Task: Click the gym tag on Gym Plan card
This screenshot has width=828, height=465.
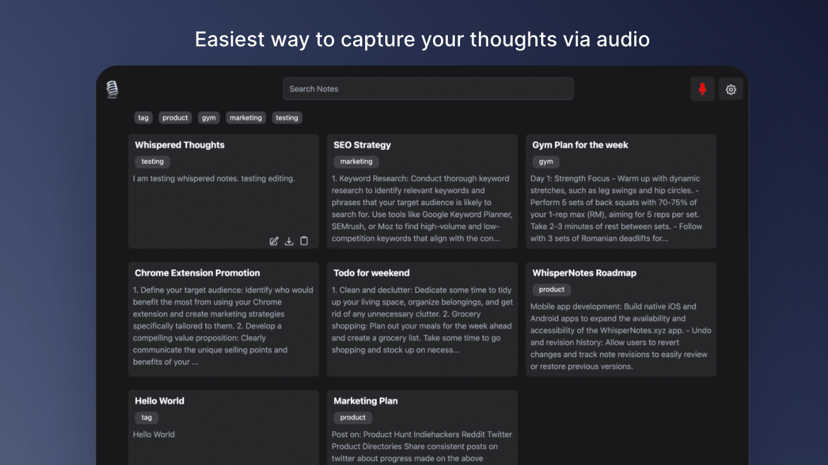Action: (x=545, y=162)
